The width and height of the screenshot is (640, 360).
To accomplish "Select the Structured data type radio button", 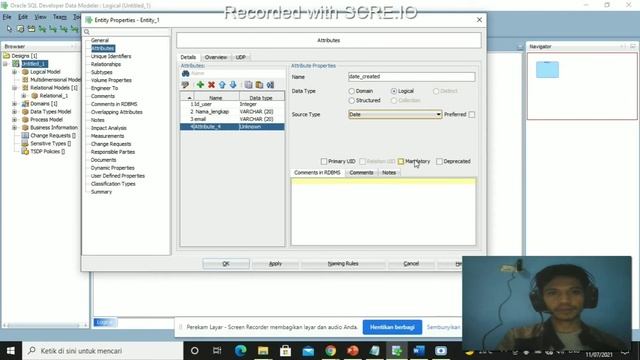I will tap(351, 100).
